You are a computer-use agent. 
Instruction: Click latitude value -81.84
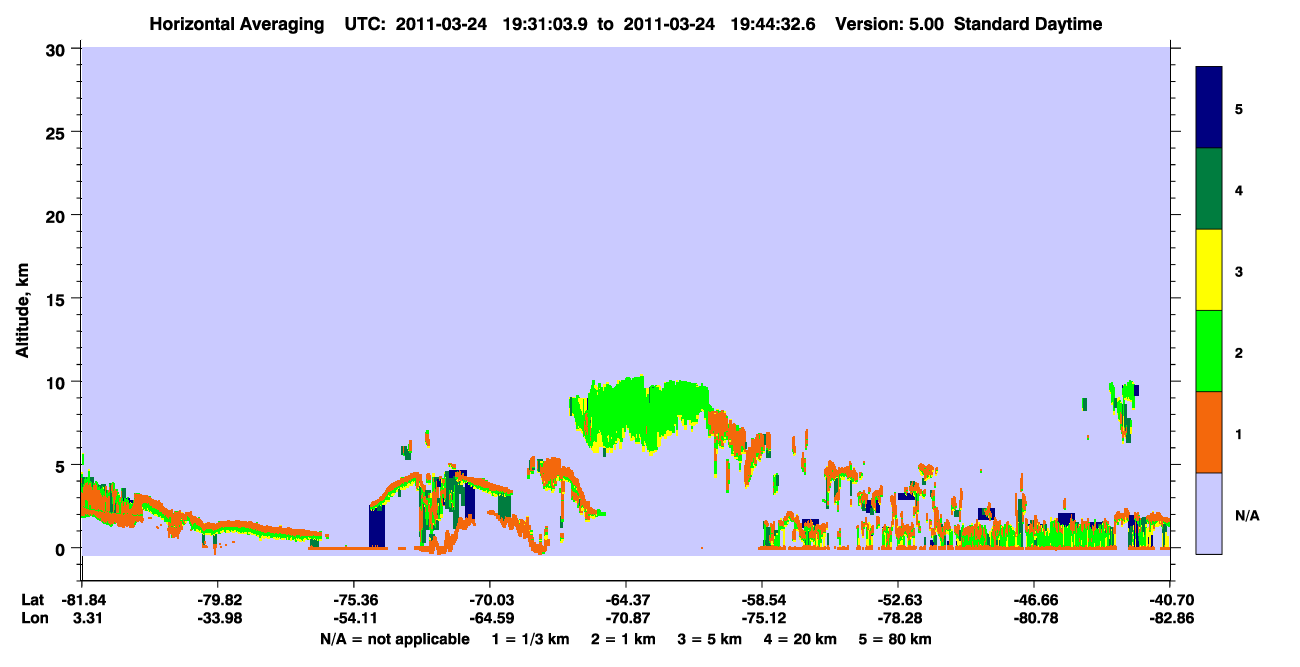click(82, 600)
